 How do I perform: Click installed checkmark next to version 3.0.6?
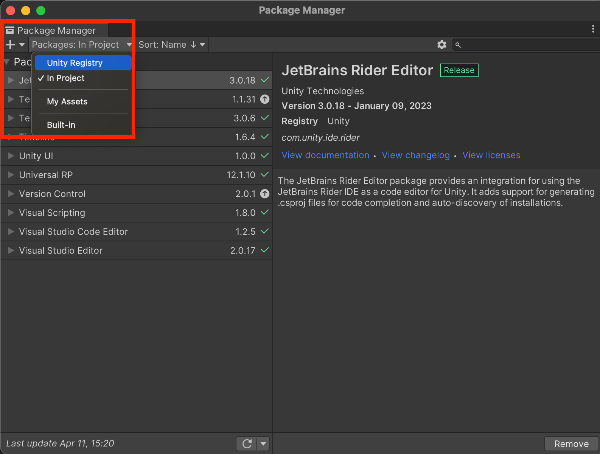264,118
